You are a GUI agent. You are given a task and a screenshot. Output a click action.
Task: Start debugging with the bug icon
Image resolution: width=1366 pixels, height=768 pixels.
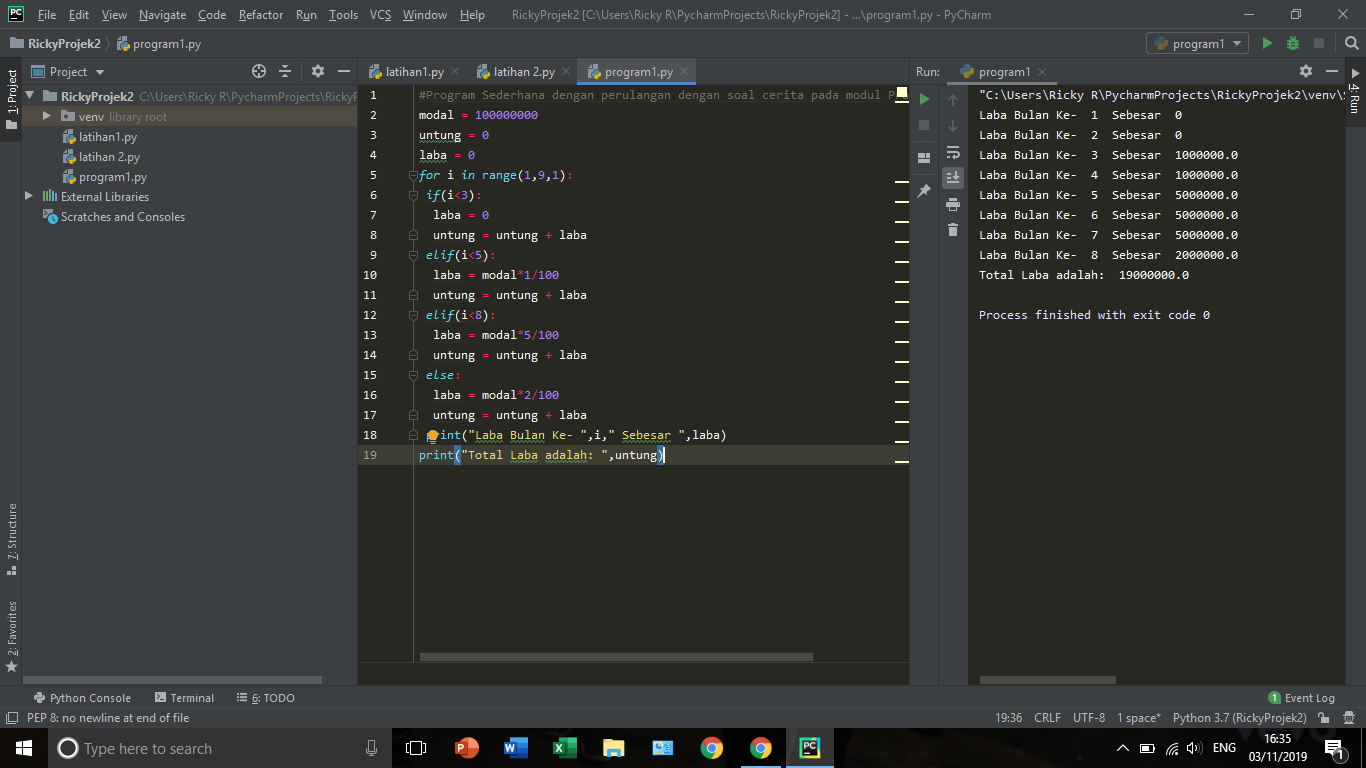pyautogui.click(x=1292, y=43)
